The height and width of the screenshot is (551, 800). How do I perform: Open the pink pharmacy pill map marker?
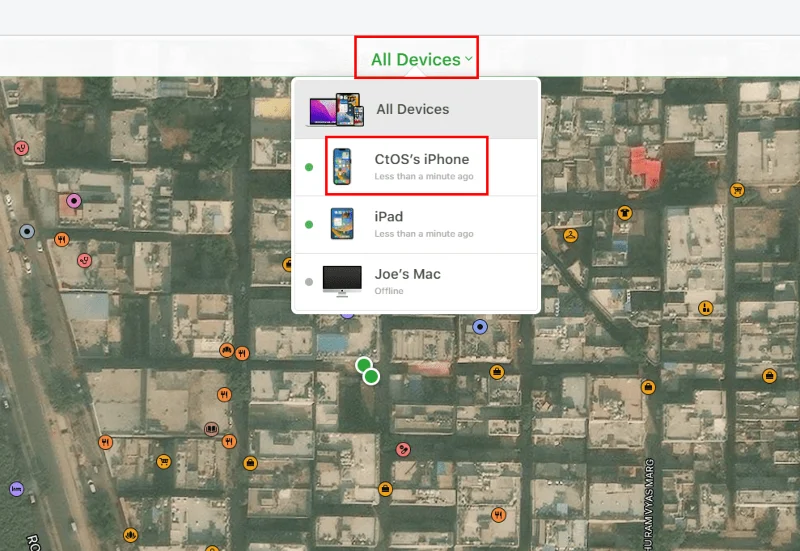403,449
